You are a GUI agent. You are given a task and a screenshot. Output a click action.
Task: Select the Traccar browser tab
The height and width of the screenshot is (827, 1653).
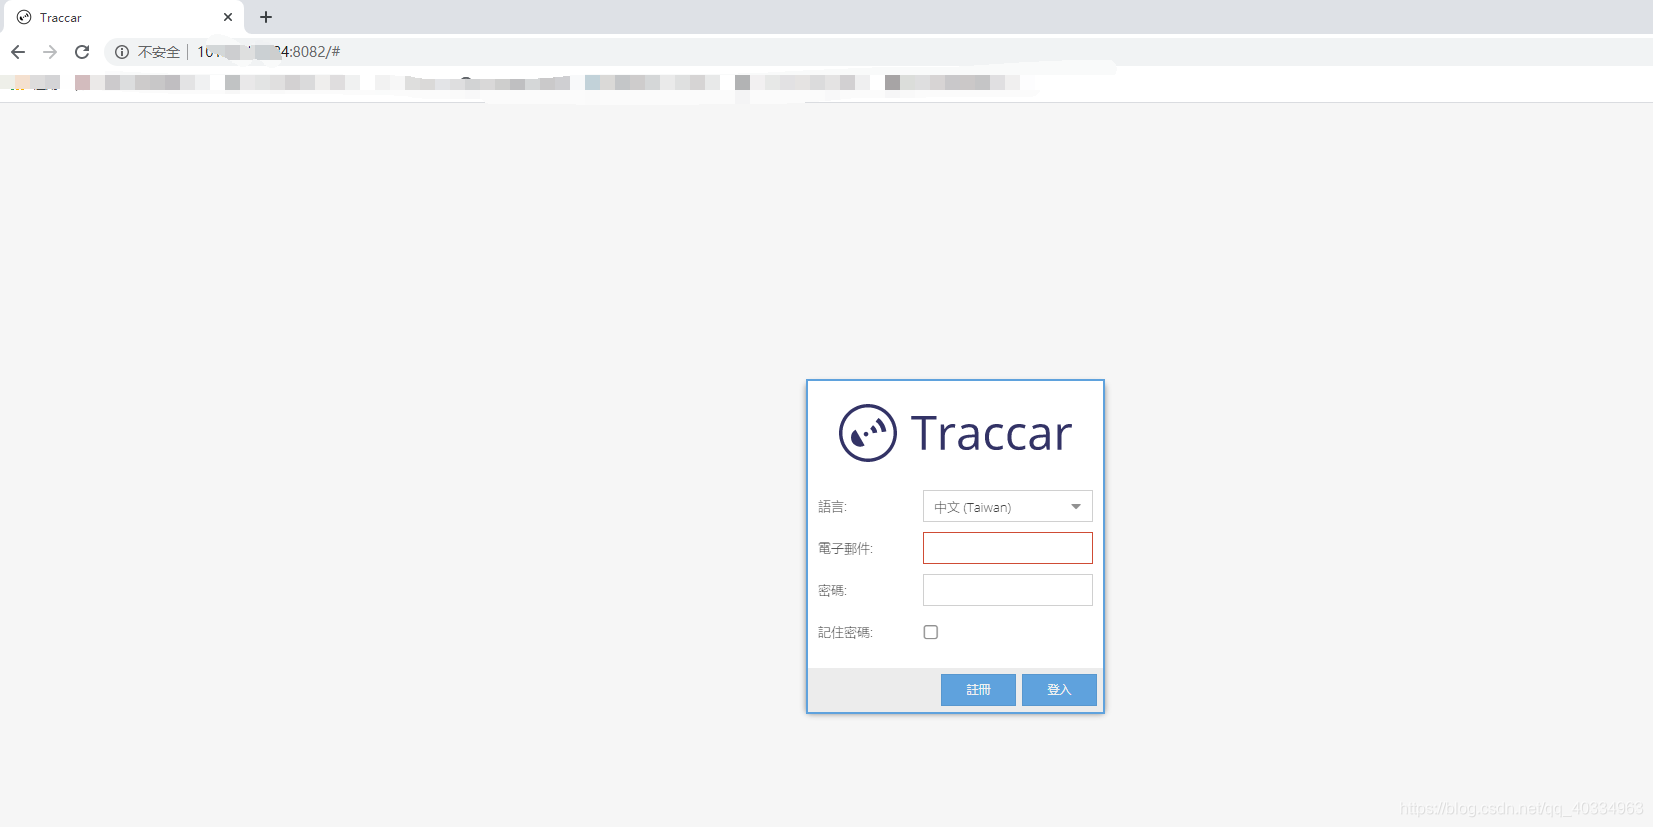123,17
